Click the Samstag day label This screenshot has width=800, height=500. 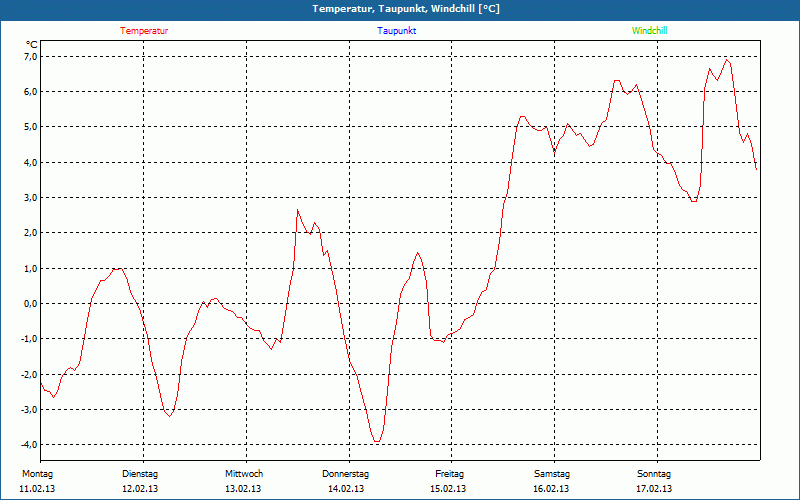click(552, 474)
